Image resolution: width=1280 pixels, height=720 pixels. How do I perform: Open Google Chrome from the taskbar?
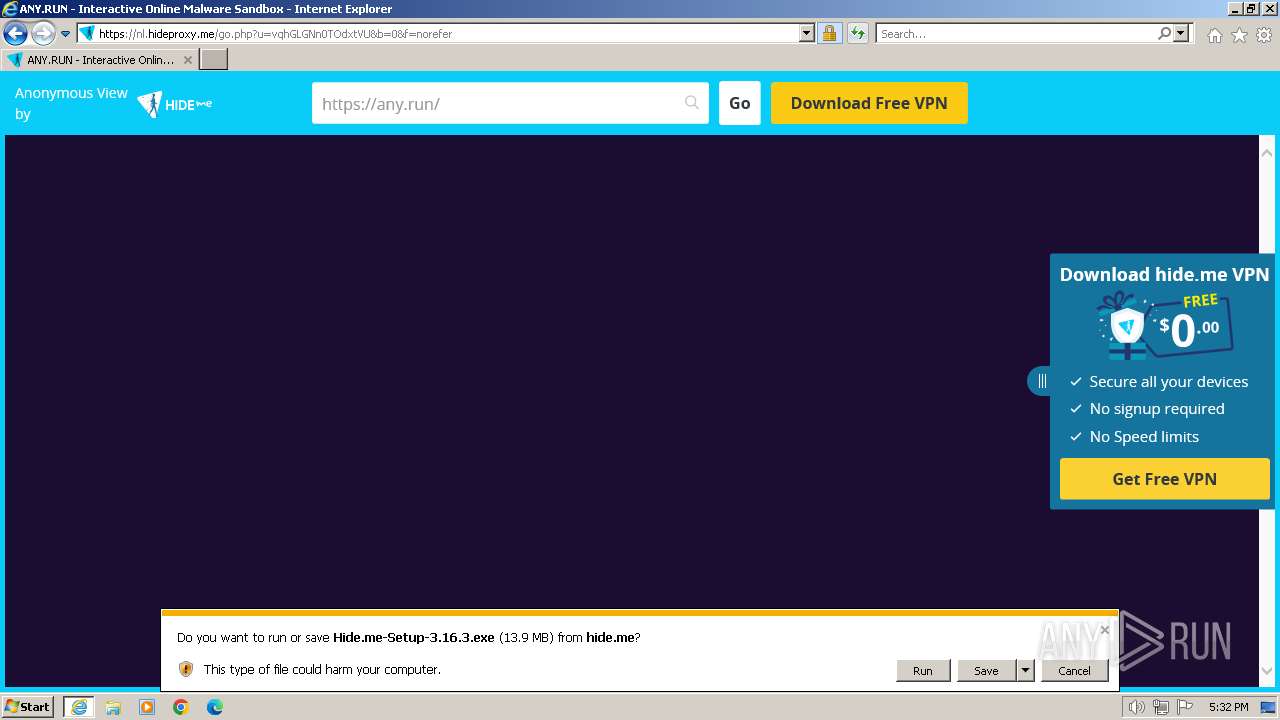[181, 707]
